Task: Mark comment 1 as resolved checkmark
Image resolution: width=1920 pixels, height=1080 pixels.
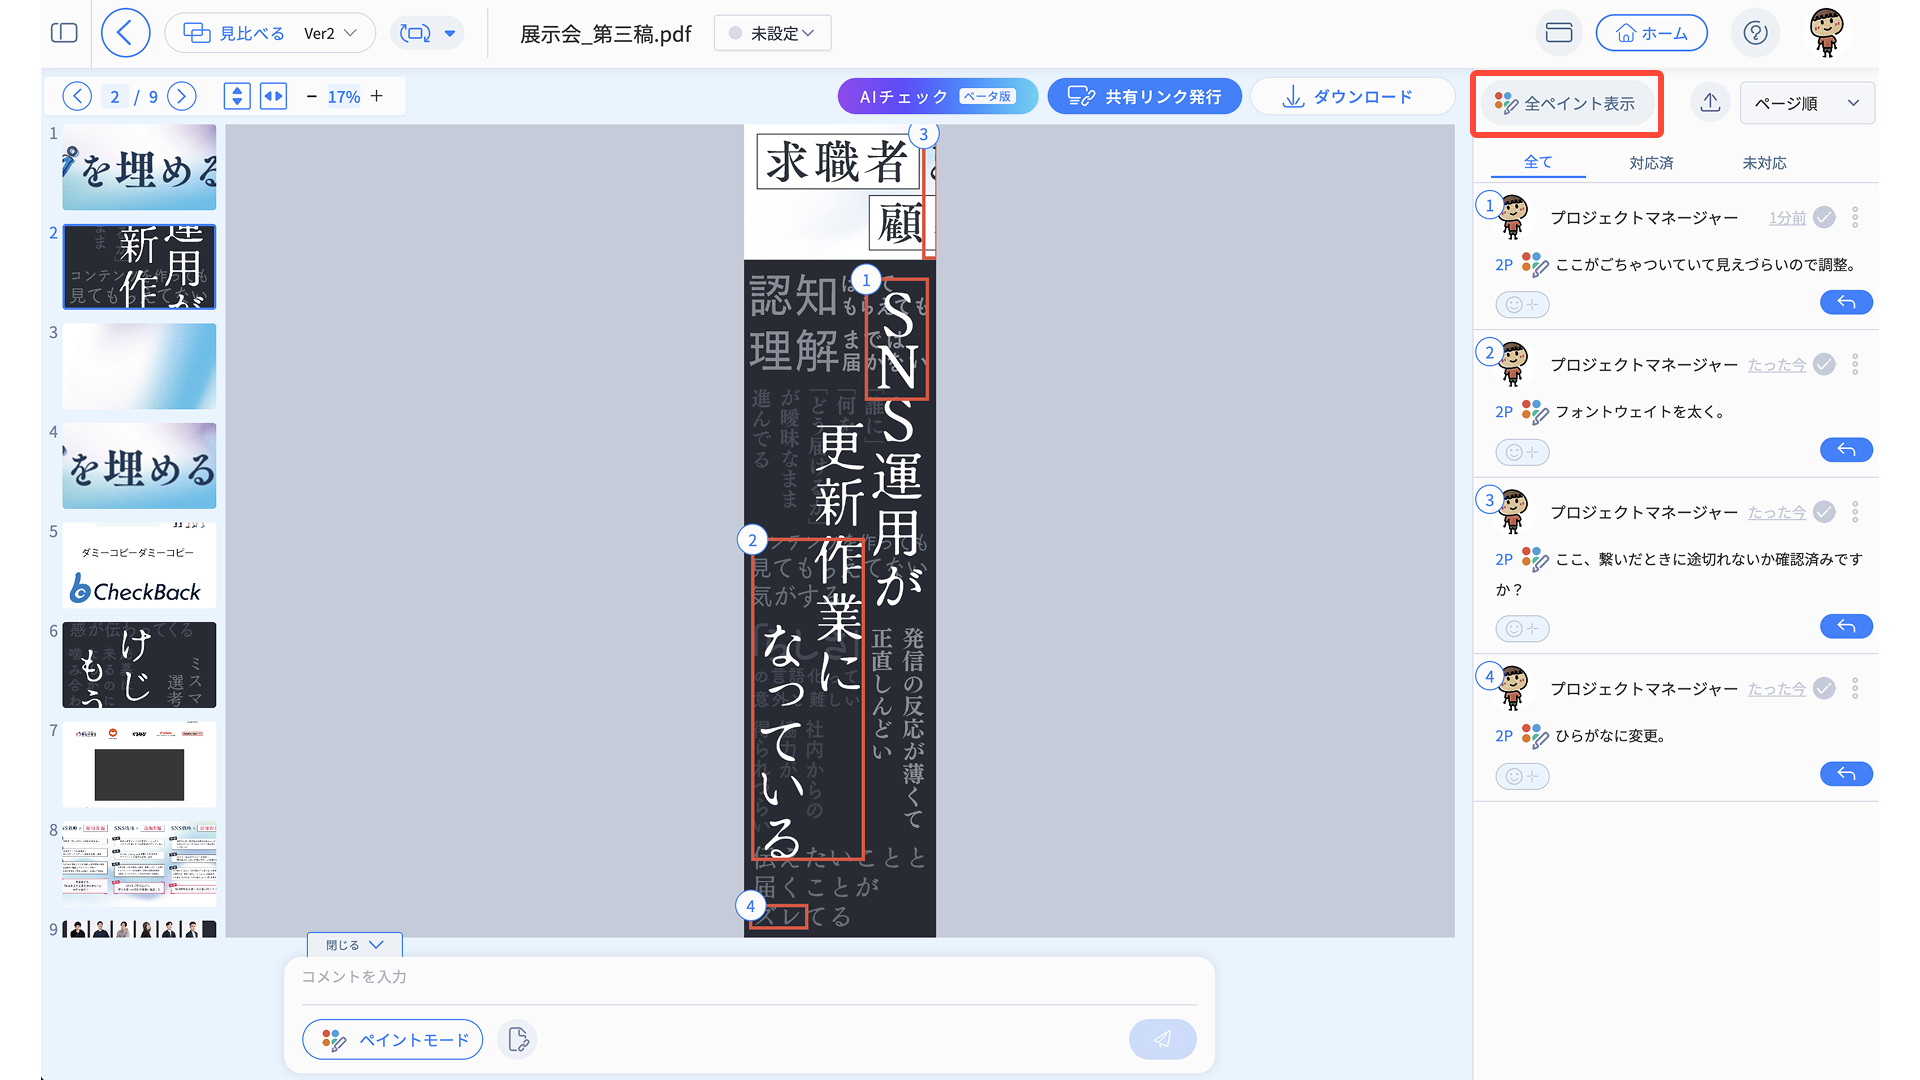Action: tap(1824, 217)
